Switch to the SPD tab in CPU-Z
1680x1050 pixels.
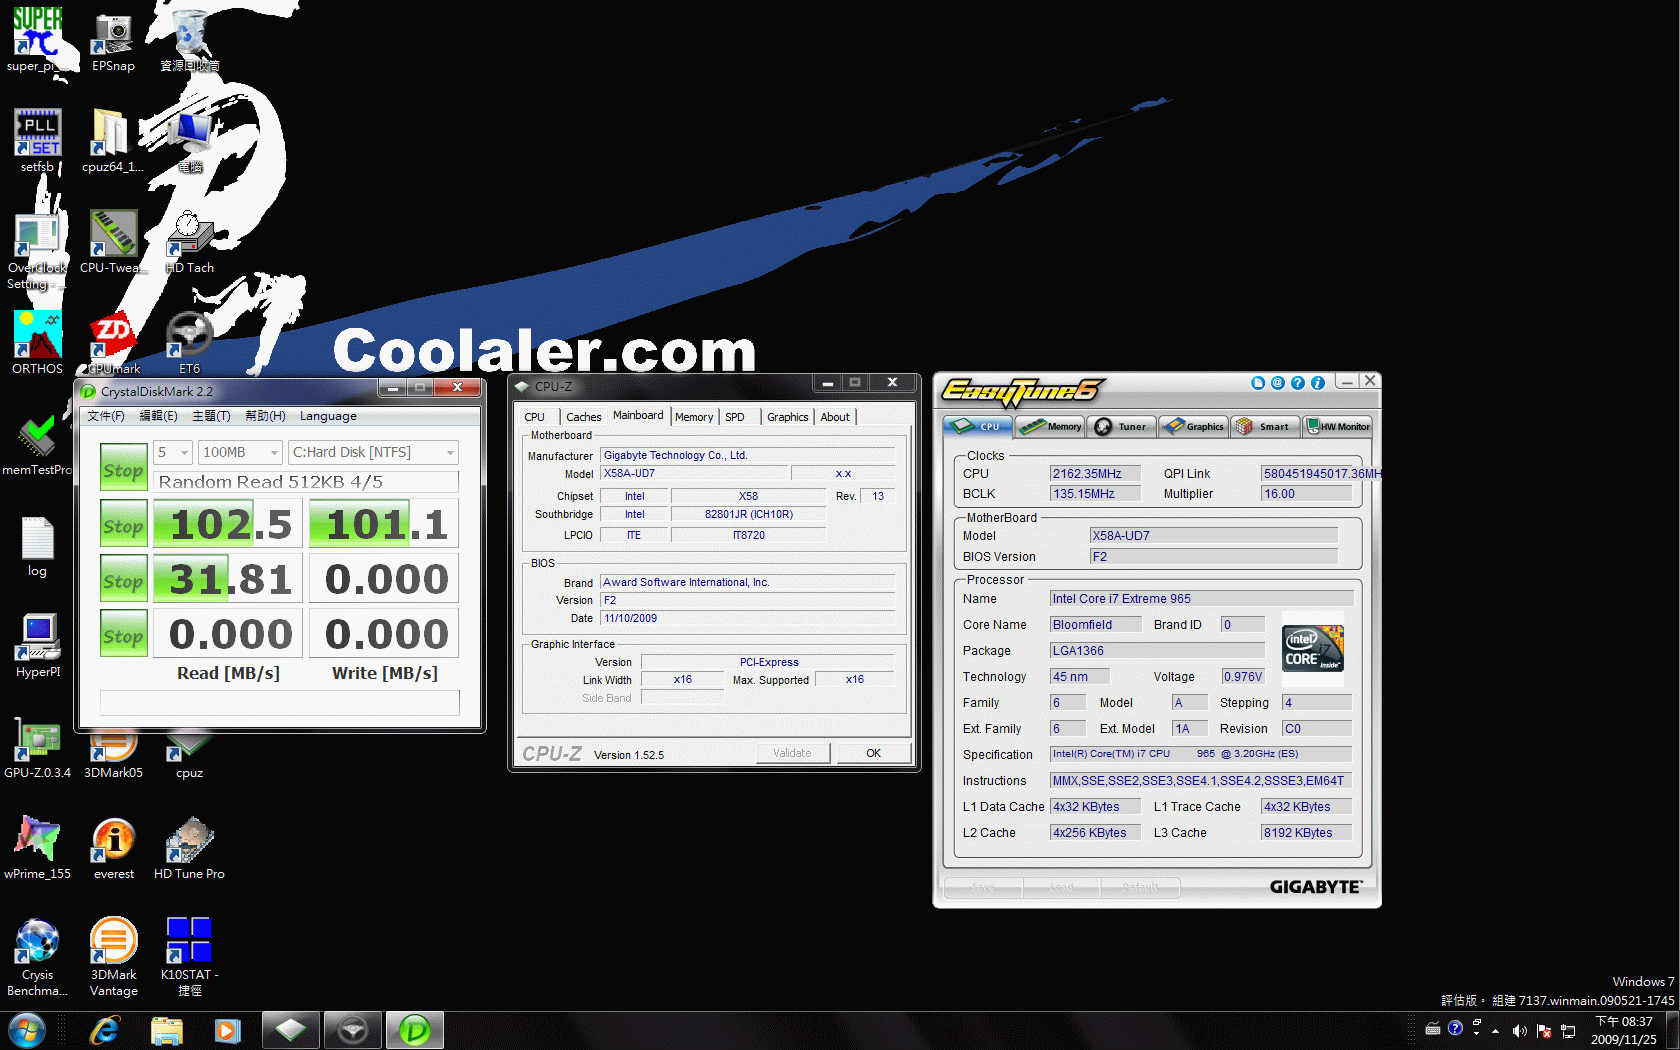(735, 417)
